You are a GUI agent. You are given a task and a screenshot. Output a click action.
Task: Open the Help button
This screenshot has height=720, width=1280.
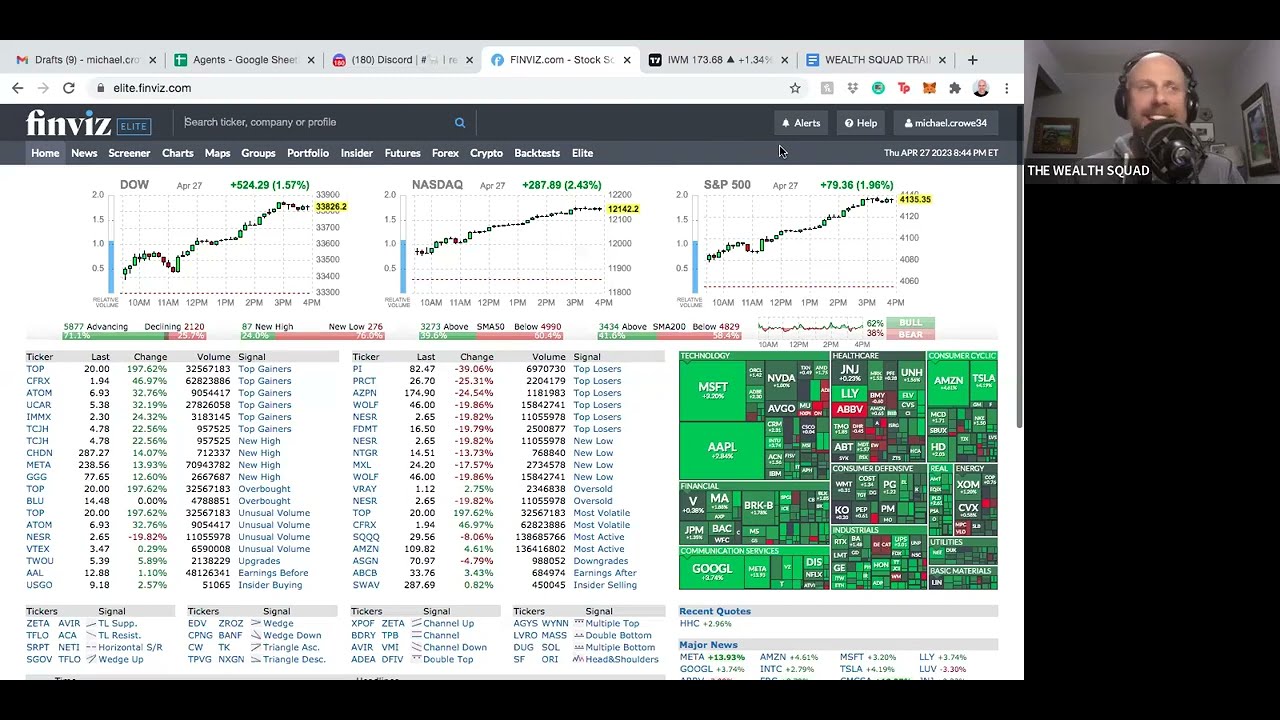(861, 123)
